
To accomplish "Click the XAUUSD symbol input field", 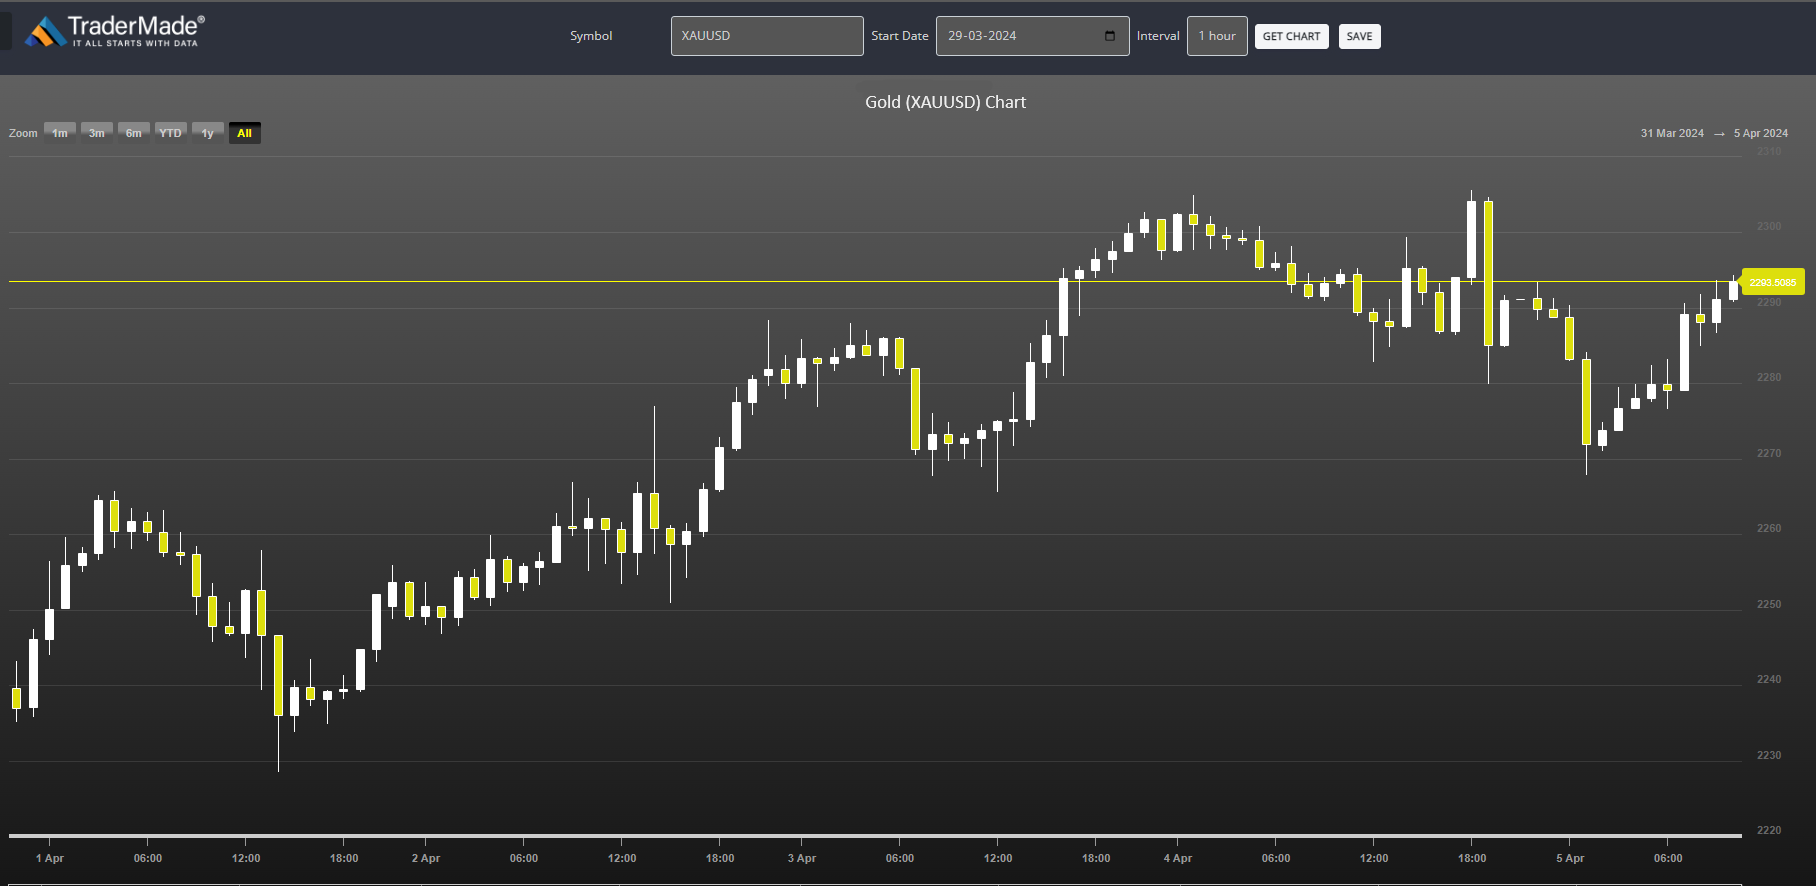I will click(767, 36).
